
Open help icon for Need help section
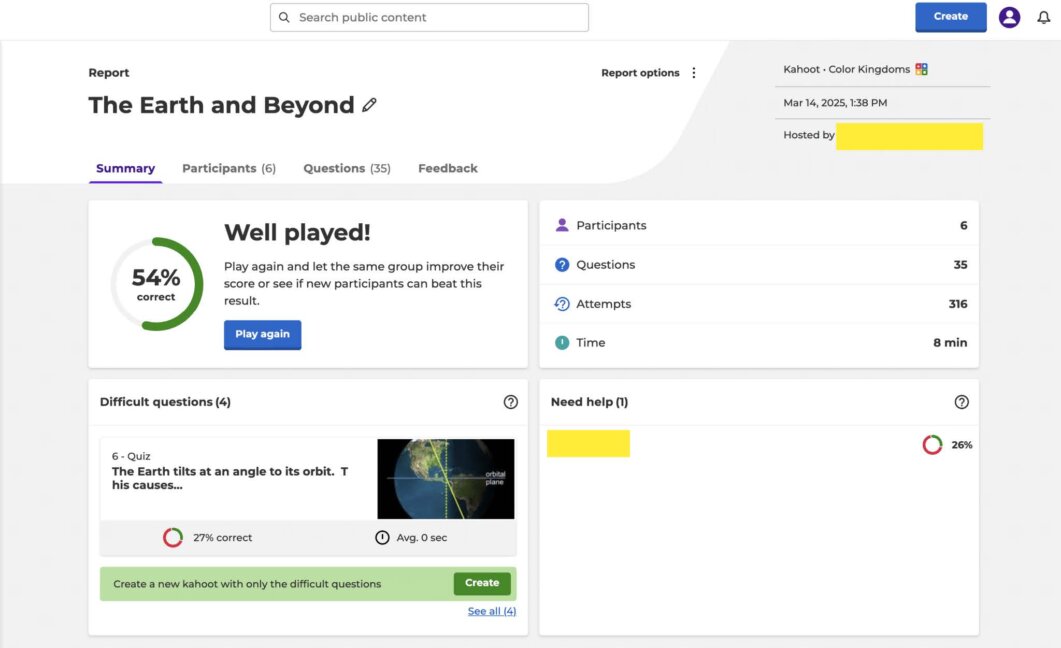pos(962,401)
